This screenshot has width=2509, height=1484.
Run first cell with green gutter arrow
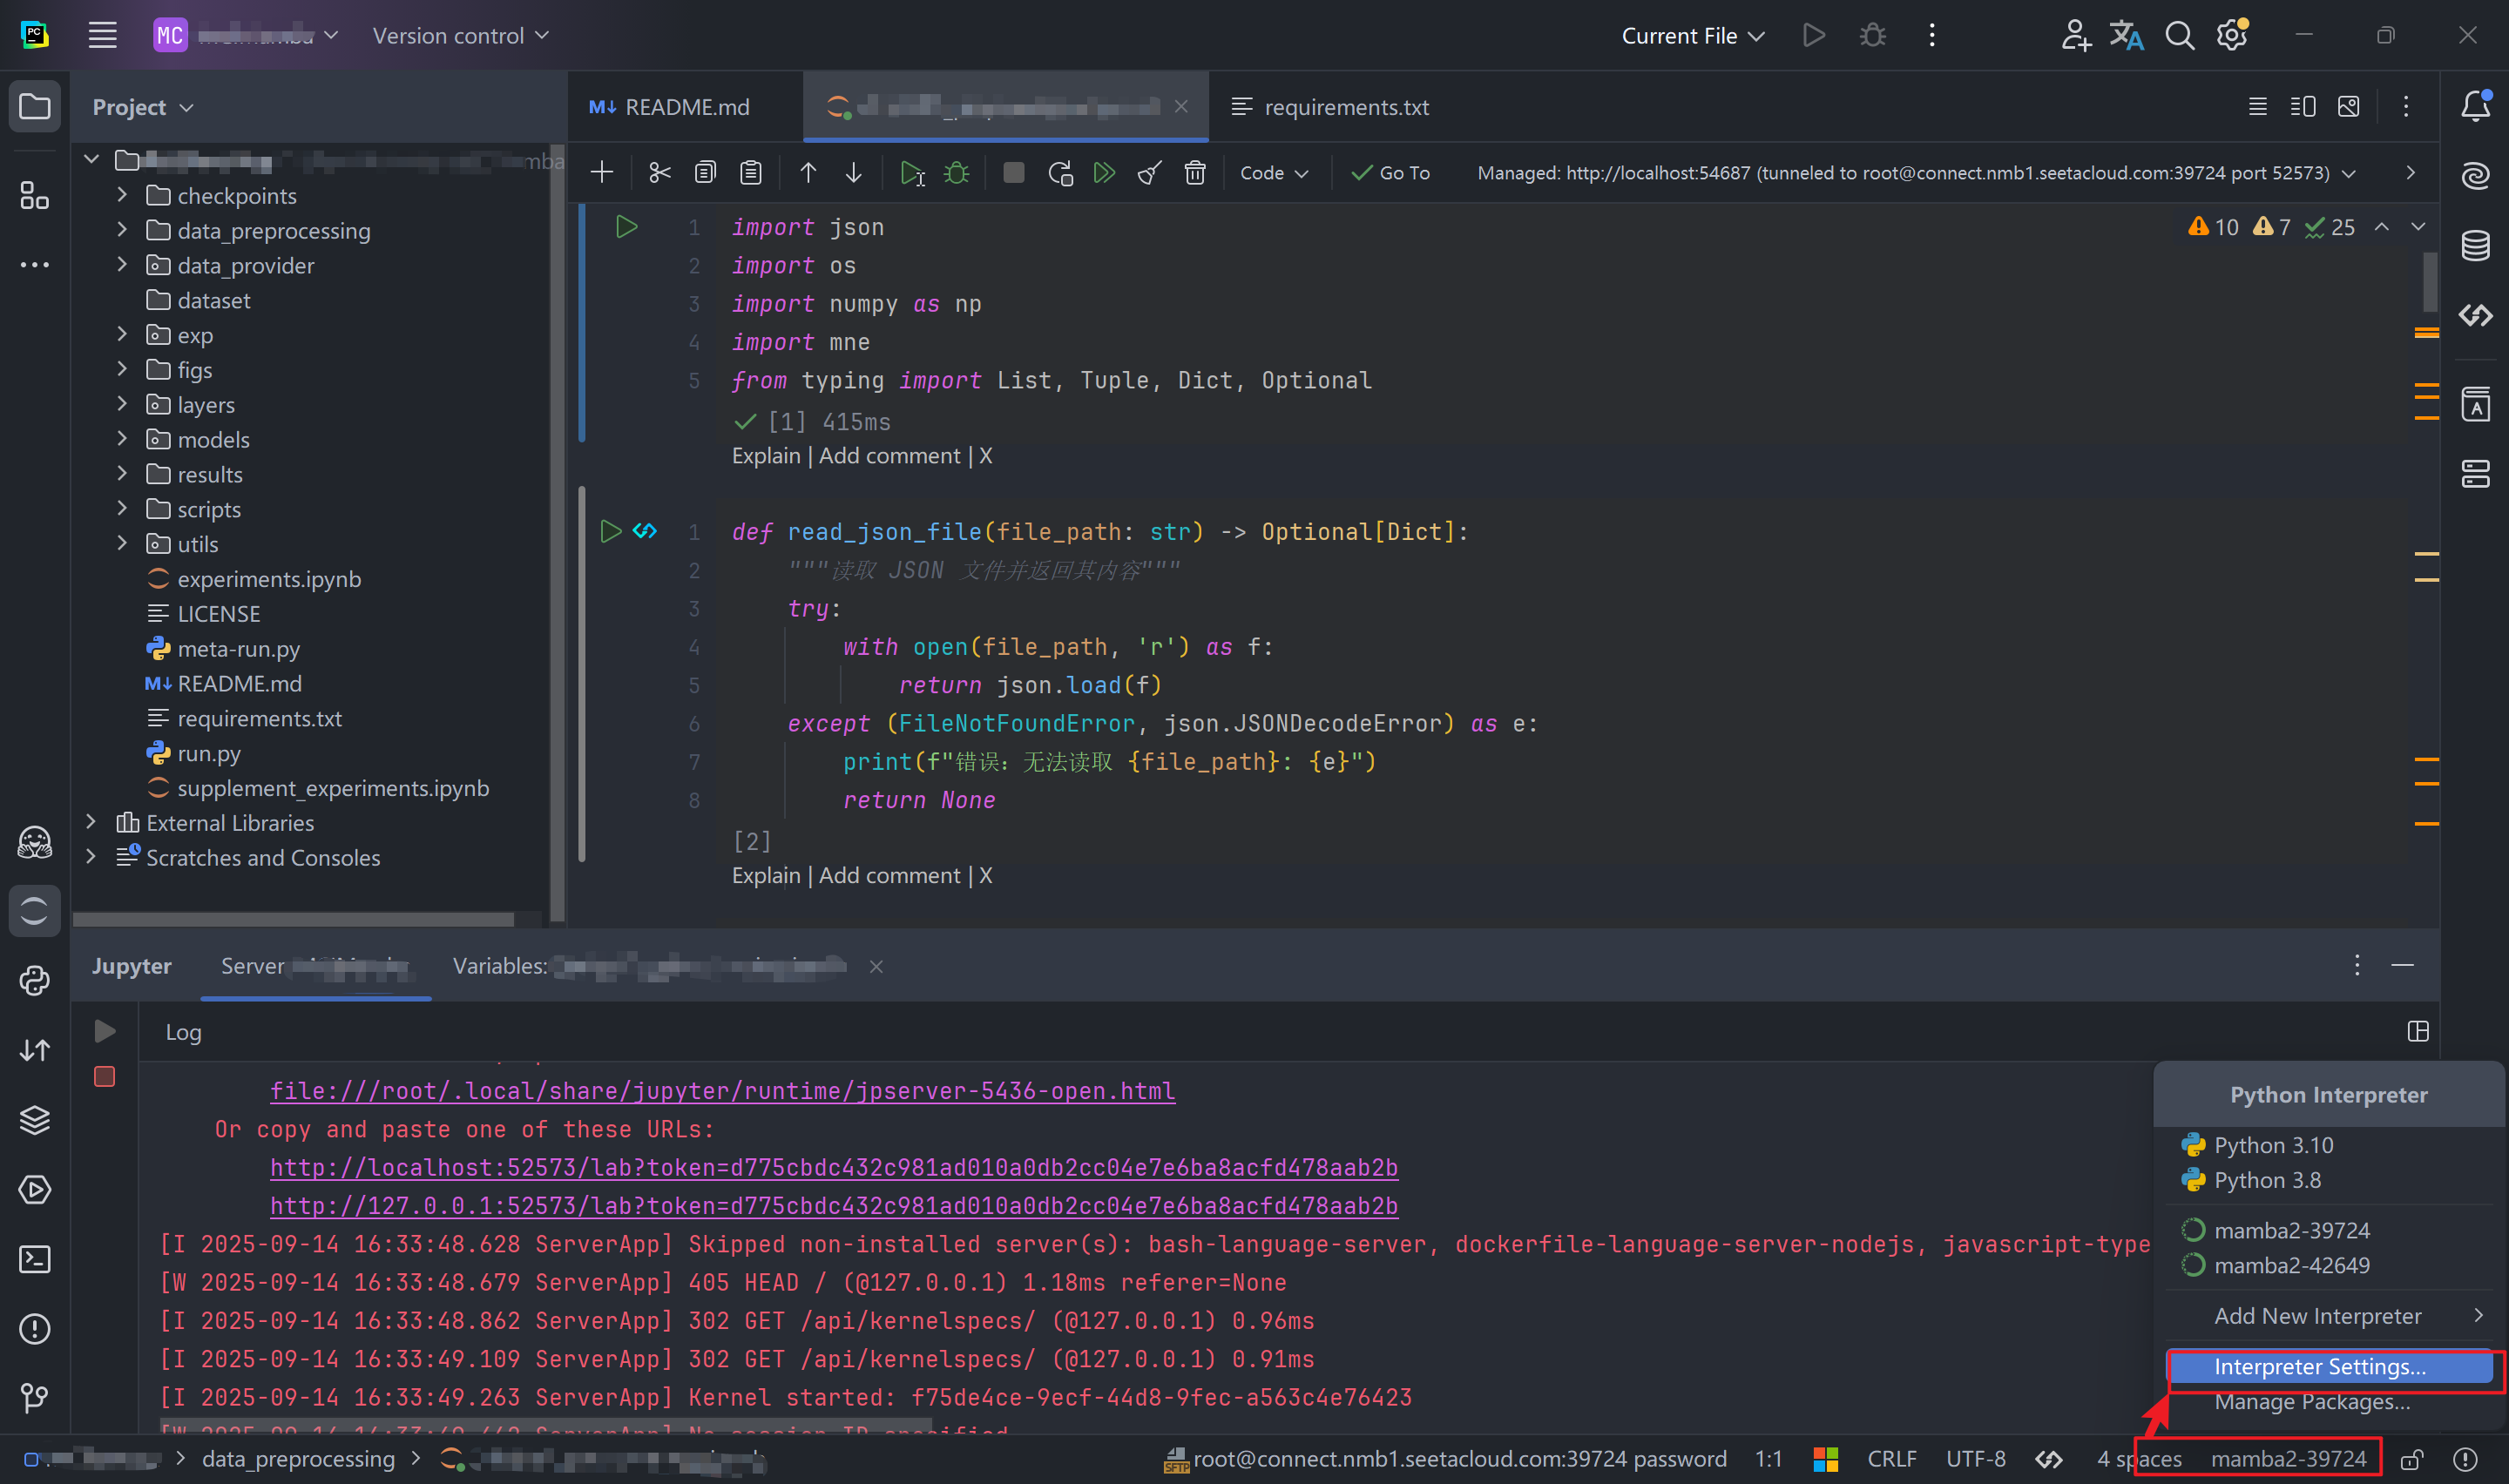tap(626, 227)
